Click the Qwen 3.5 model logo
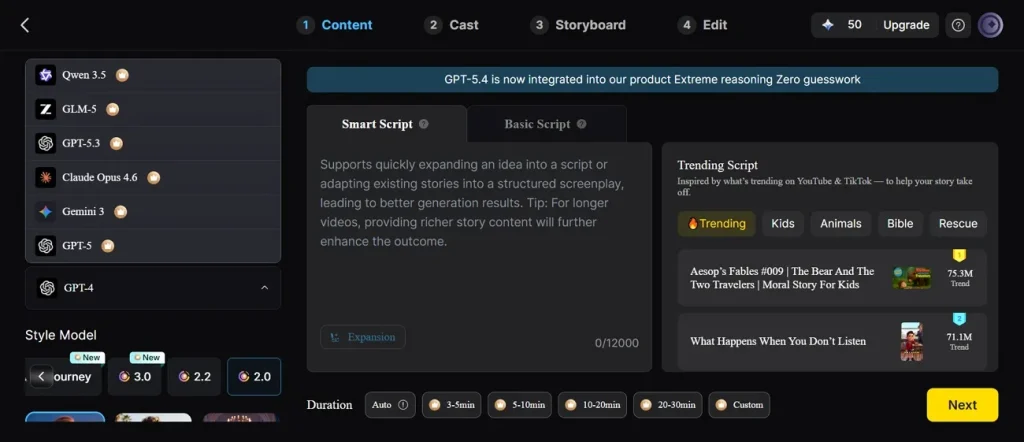Screen dimensions: 1024x442 point(46,75)
